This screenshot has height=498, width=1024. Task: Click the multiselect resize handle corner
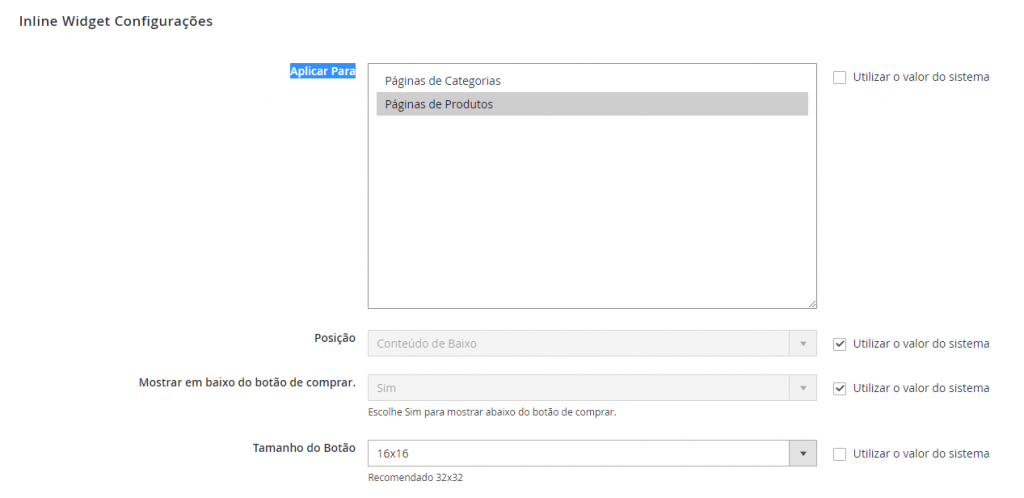coord(812,303)
